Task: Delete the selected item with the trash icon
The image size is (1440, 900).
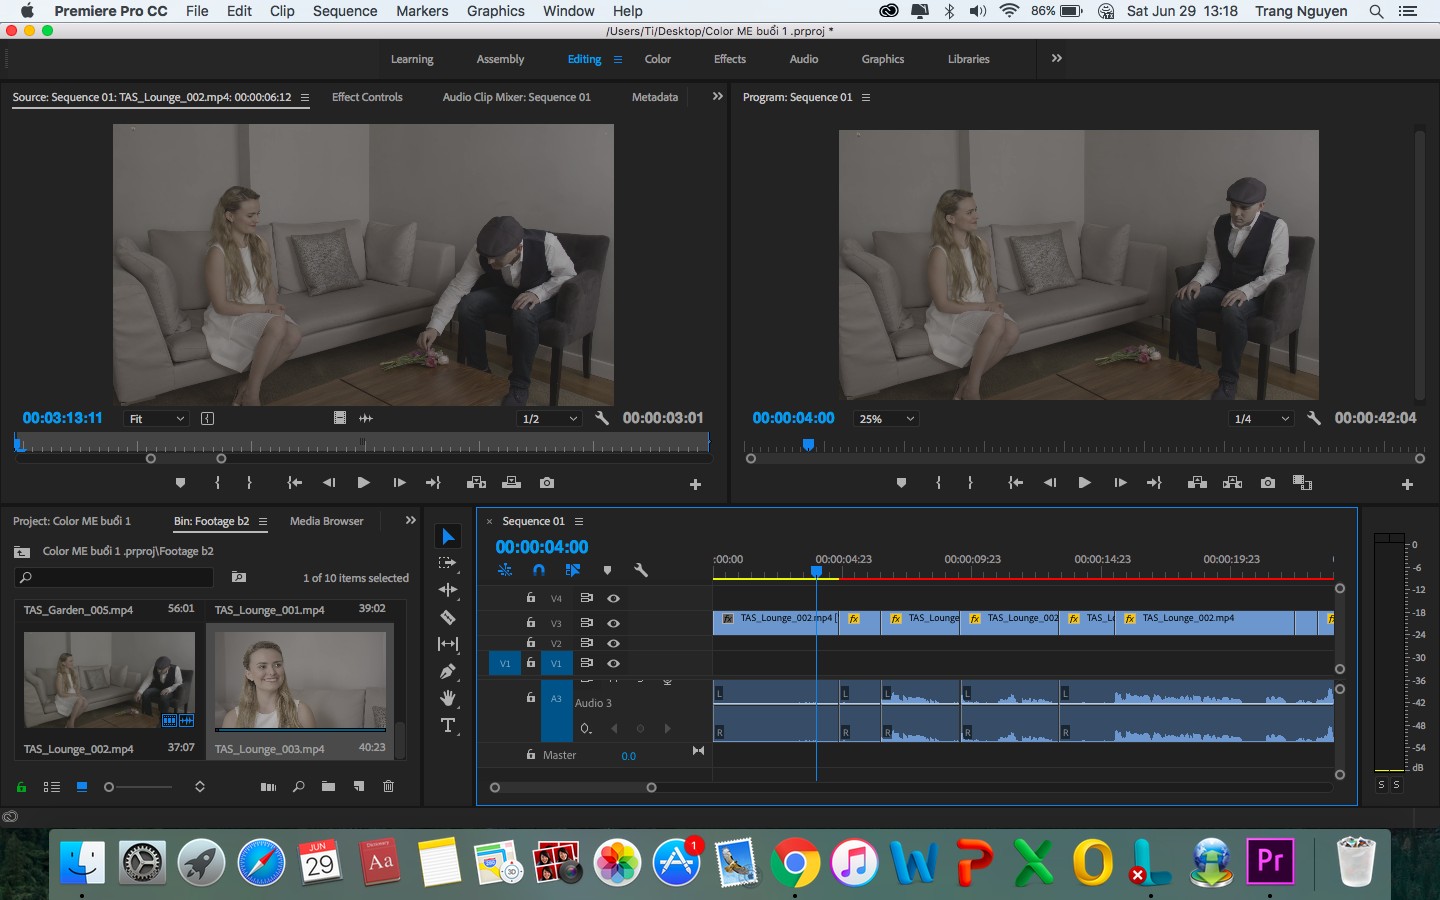Action: click(388, 787)
